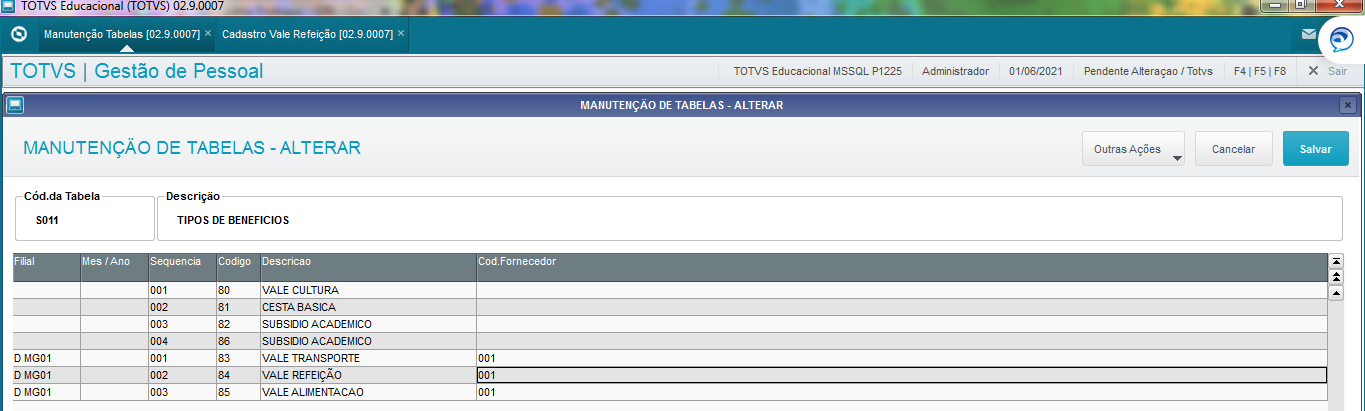
Task: Click the F4 | F5 | F8 shortcuts item
Action: click(1259, 71)
